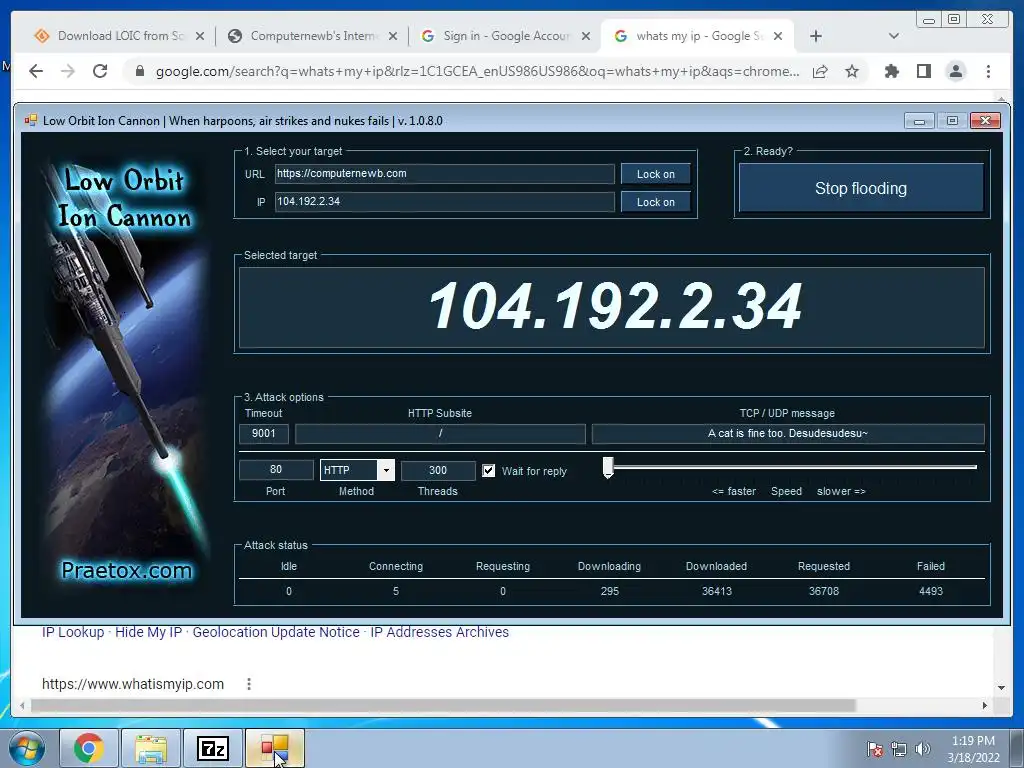This screenshot has height=768, width=1024.
Task: Click the Threads field showing 300
Action: [x=438, y=470]
